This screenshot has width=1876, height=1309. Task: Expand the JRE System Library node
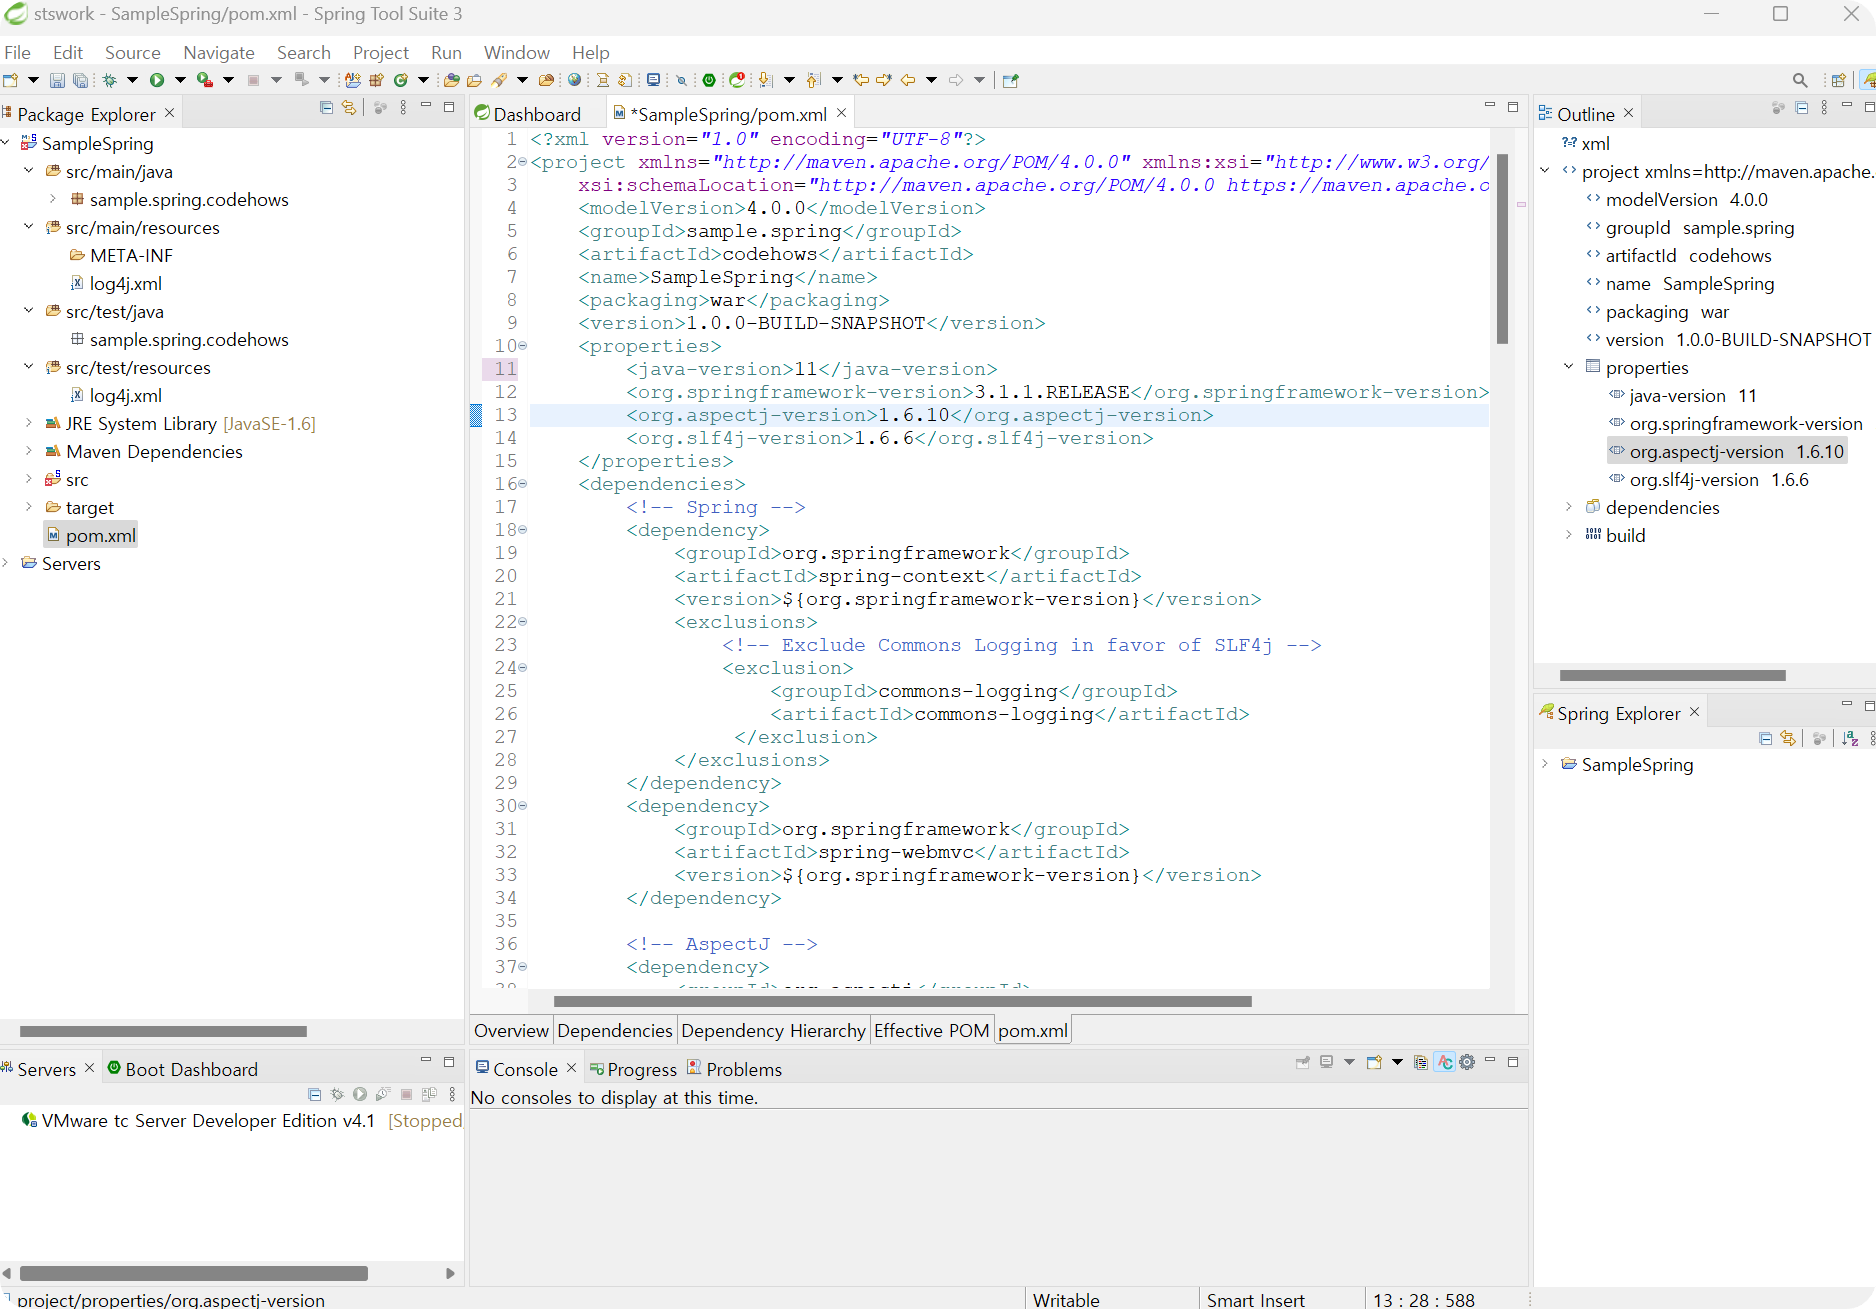pos(29,423)
